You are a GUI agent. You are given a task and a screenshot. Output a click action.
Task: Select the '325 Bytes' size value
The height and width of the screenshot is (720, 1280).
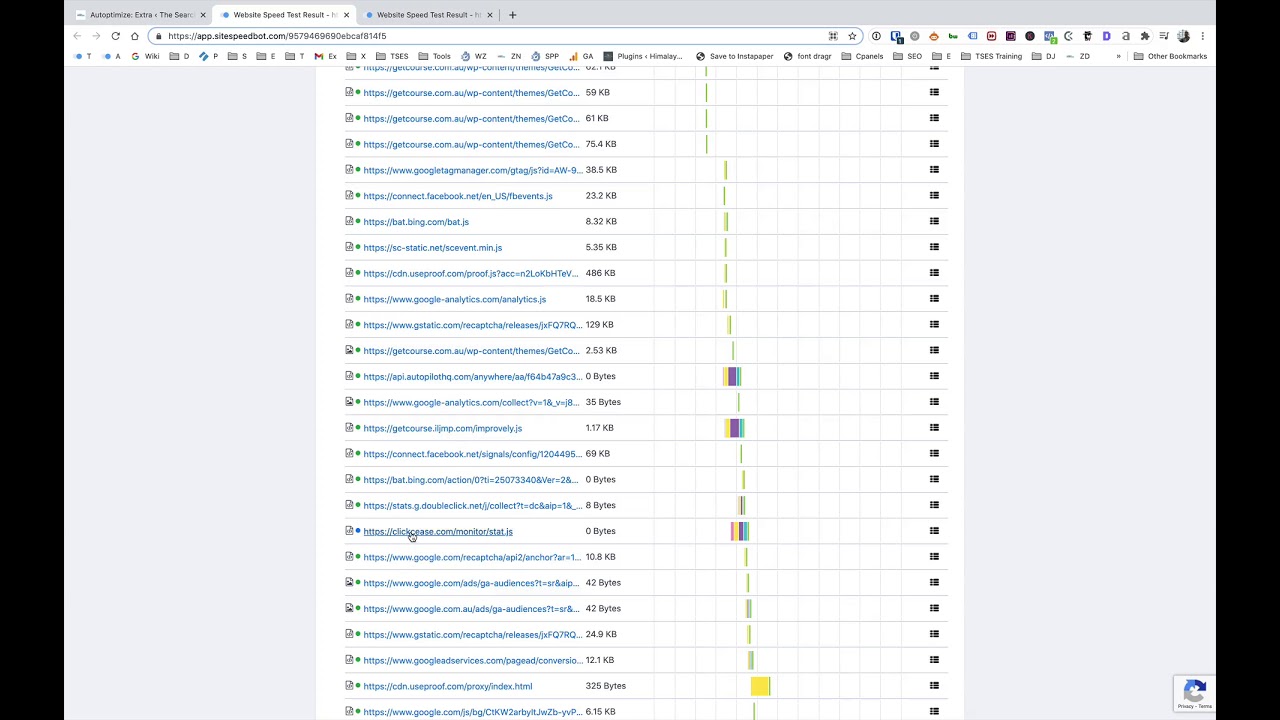pyautogui.click(x=606, y=686)
